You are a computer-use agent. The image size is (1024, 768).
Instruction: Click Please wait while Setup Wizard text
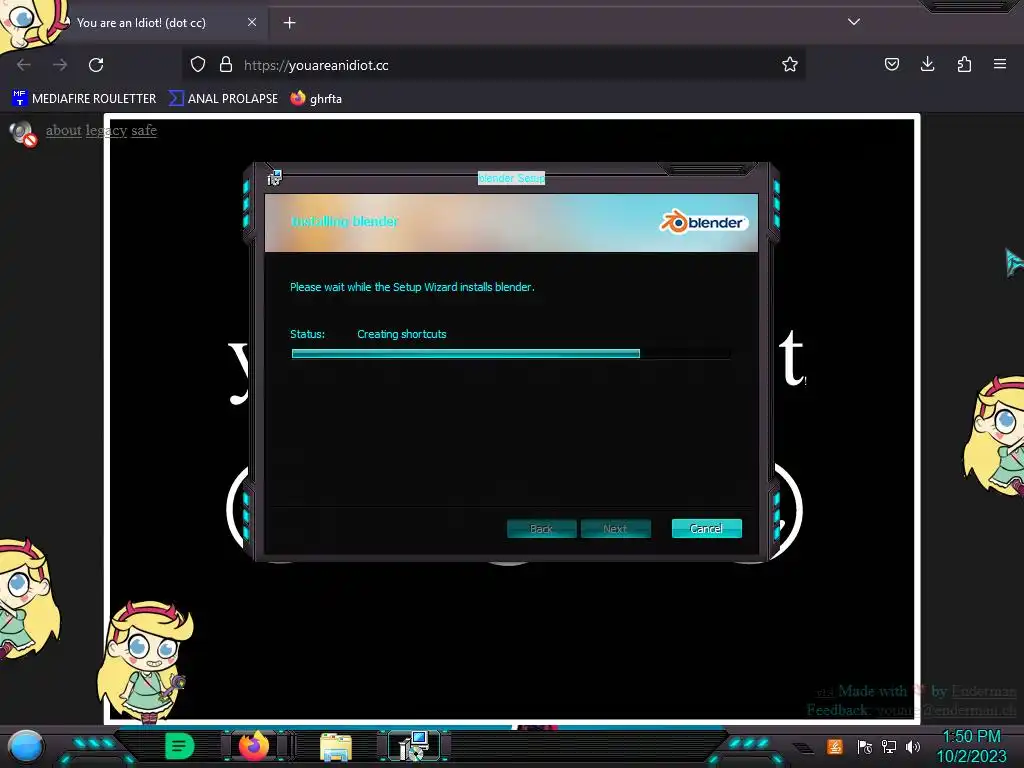[412, 287]
